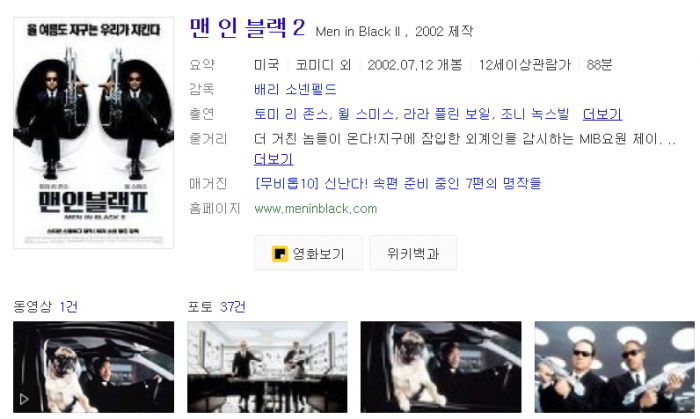Click the yellow icon in 영화보기 button
This screenshot has width=700, height=419.
[279, 253]
